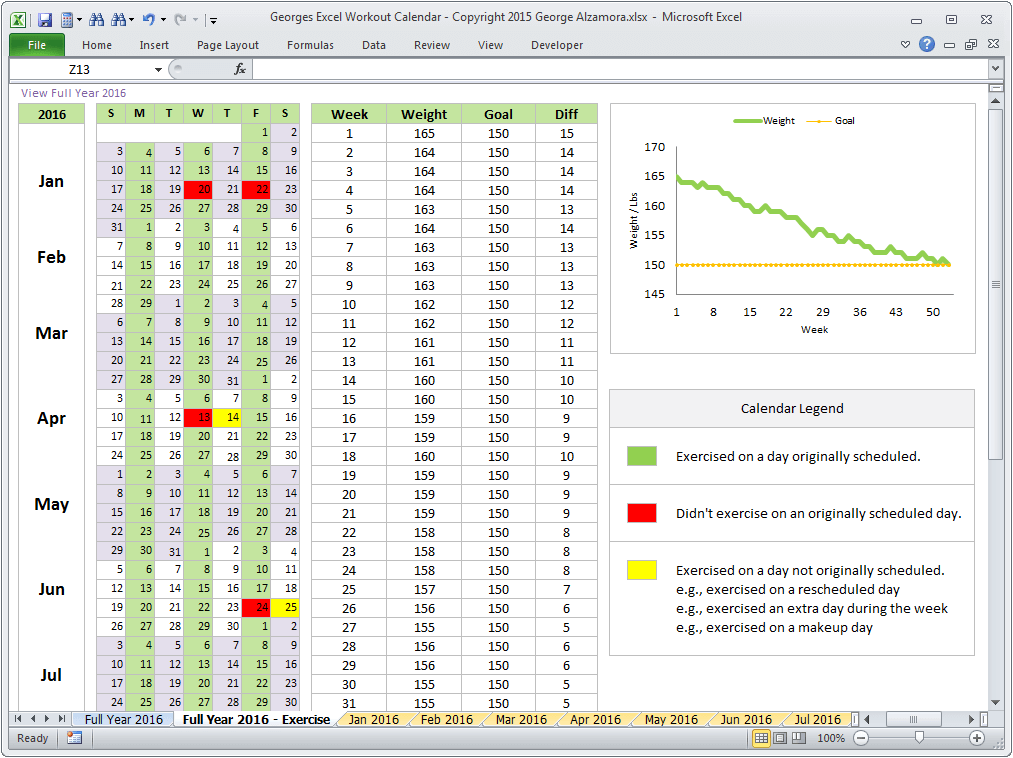
Task: Click the Excel application icon in title bar
Action: [x=18, y=19]
